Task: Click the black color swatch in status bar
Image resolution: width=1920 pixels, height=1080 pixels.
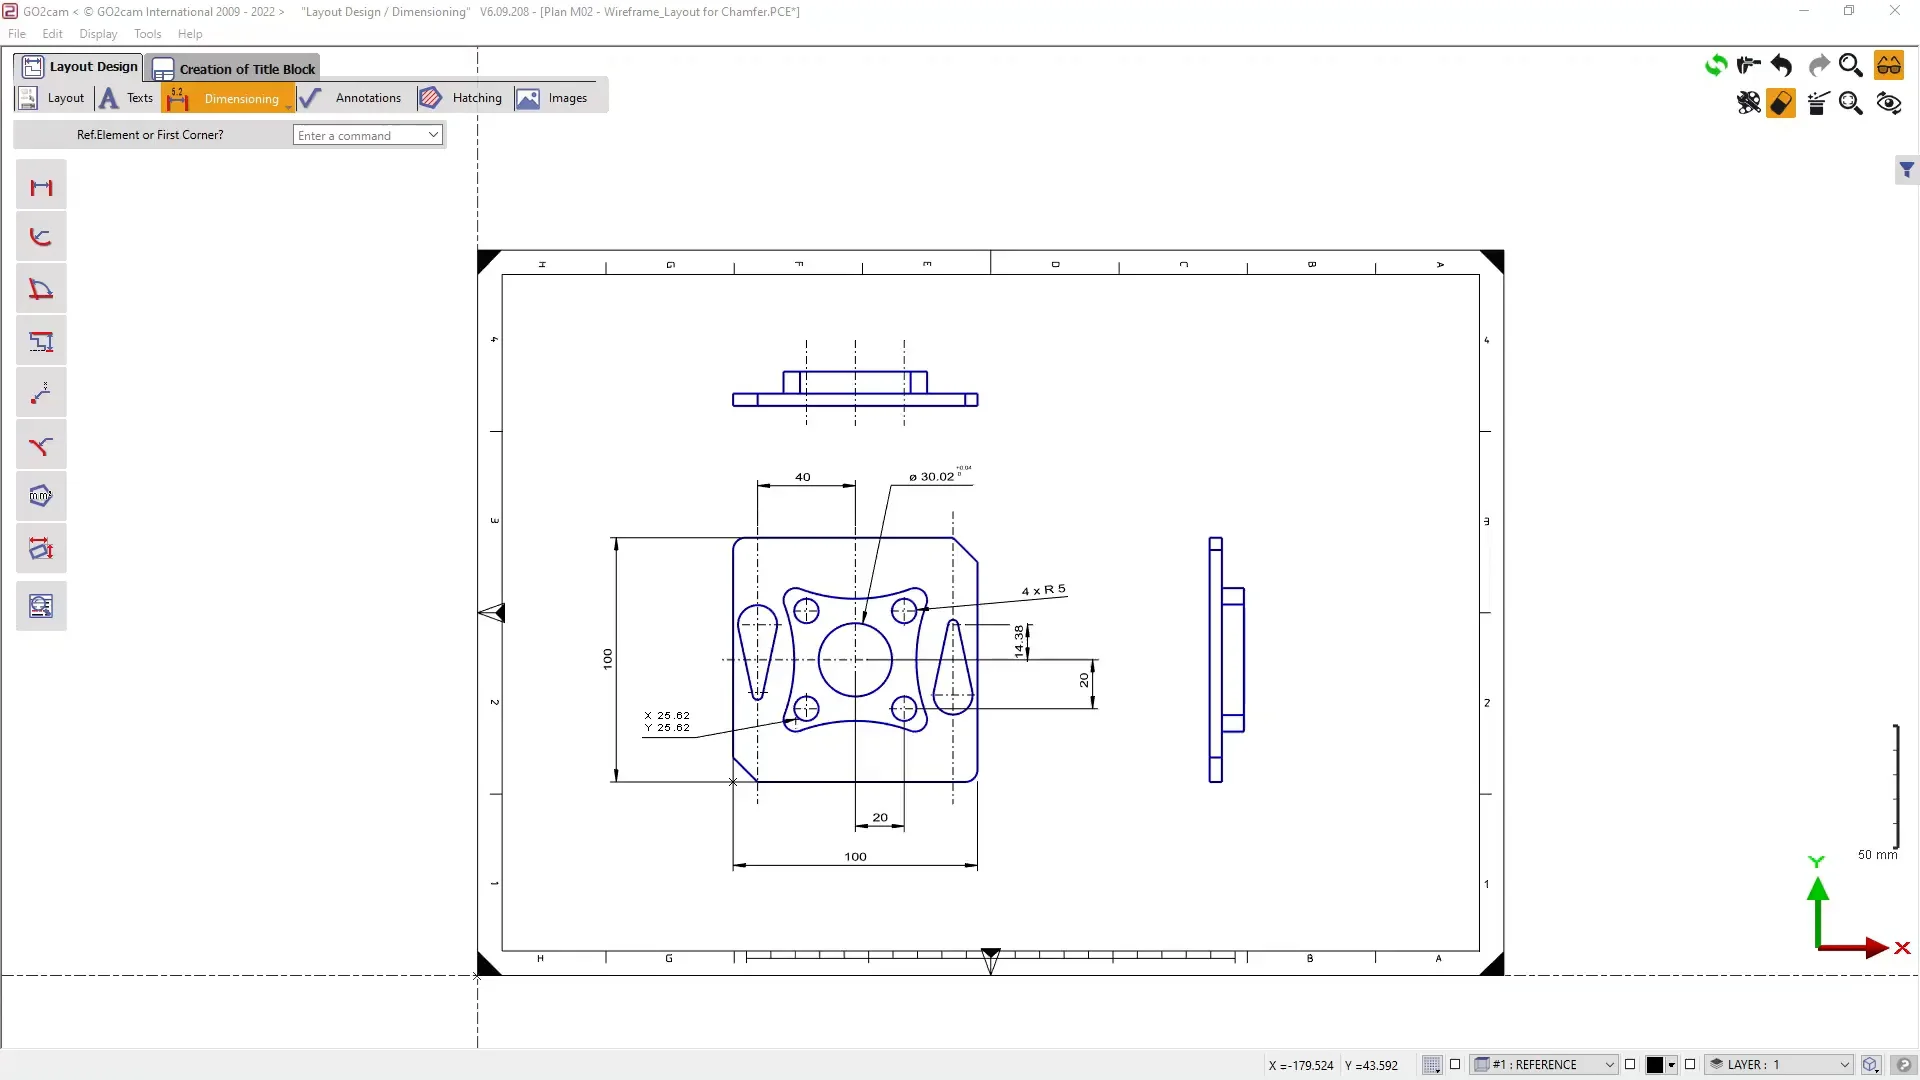Action: tap(1655, 1065)
